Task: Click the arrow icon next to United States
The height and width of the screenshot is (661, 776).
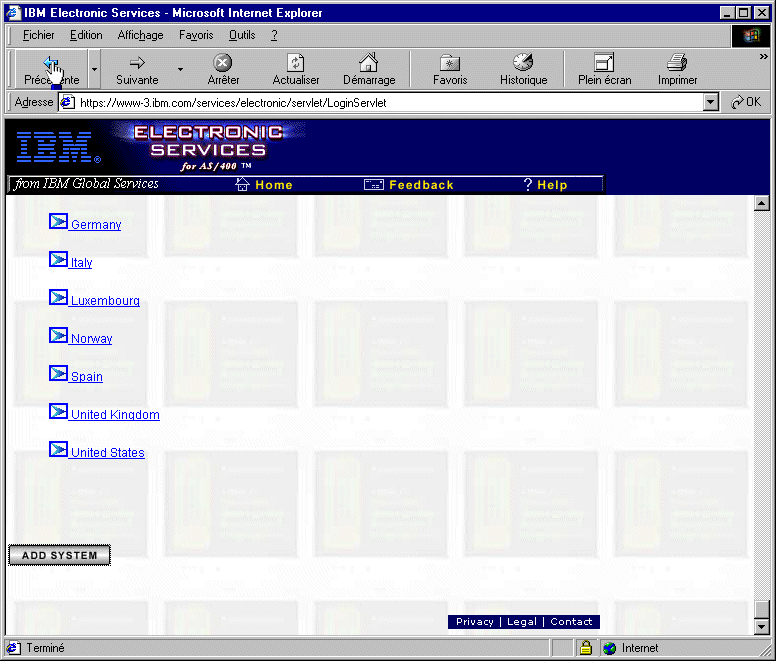Action: point(58,449)
